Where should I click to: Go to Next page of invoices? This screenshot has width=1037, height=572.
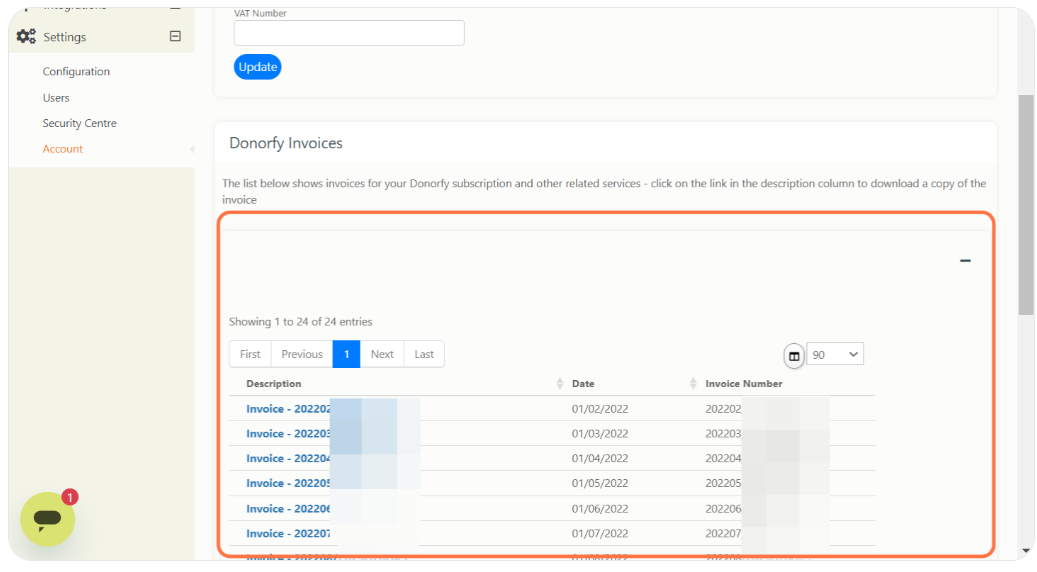click(382, 354)
